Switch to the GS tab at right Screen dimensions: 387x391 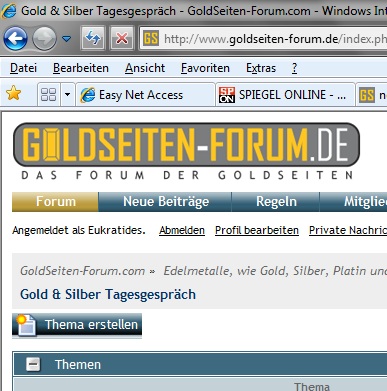click(371, 95)
